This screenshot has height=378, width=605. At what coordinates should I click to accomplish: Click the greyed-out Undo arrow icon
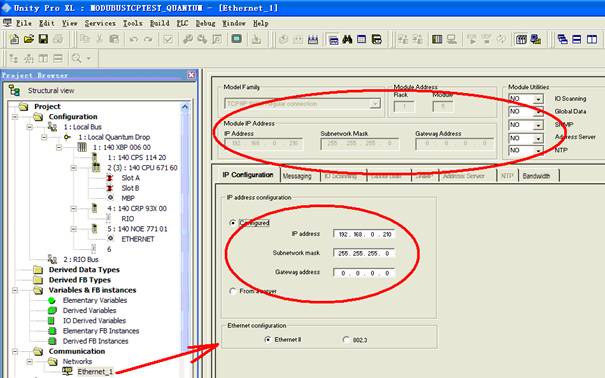pyautogui.click(x=134, y=39)
